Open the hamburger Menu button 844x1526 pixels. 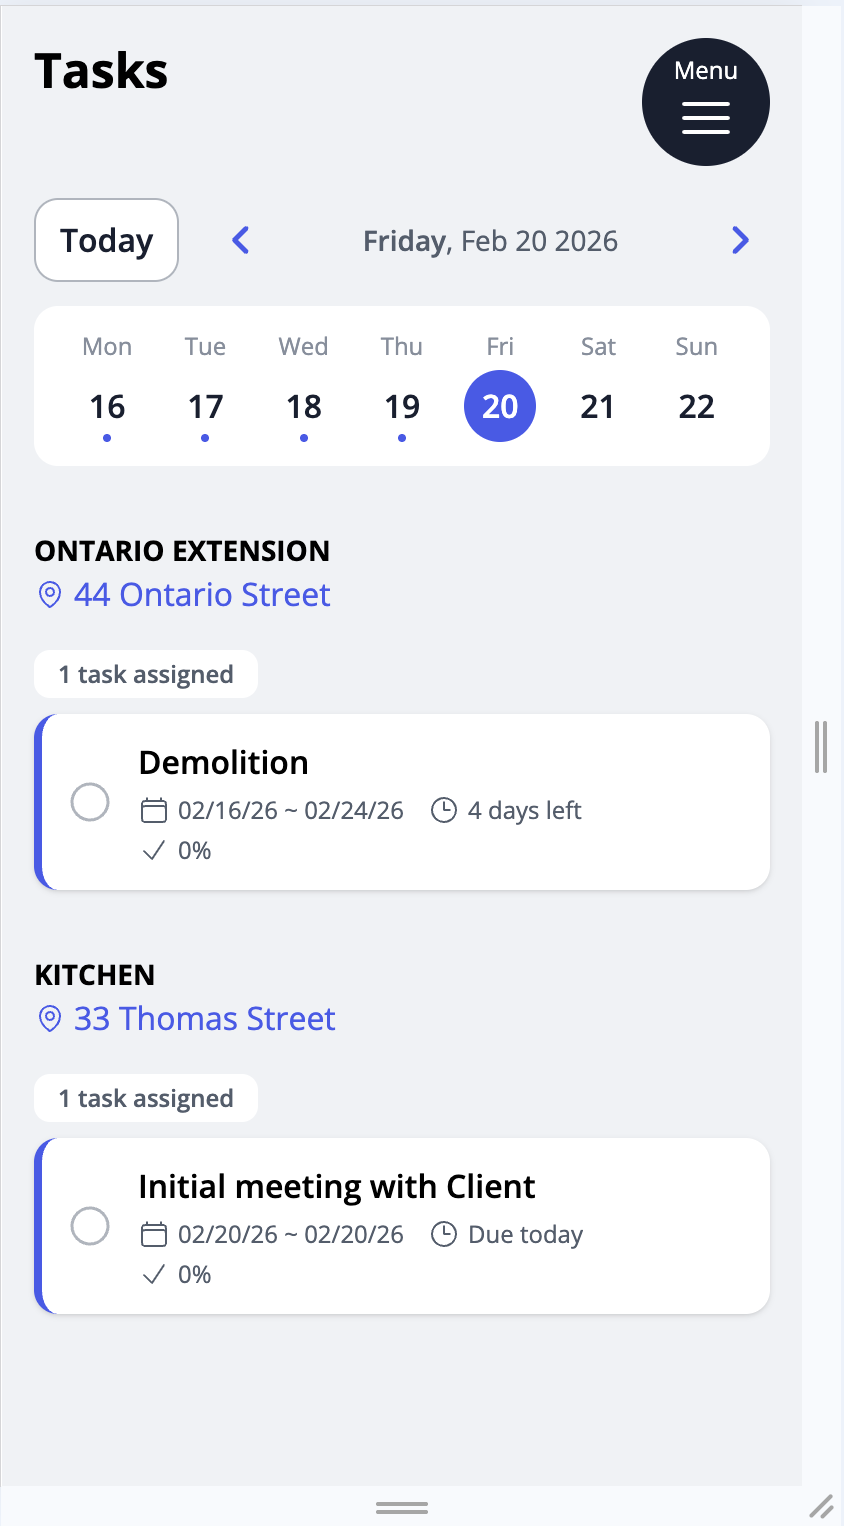click(x=705, y=102)
